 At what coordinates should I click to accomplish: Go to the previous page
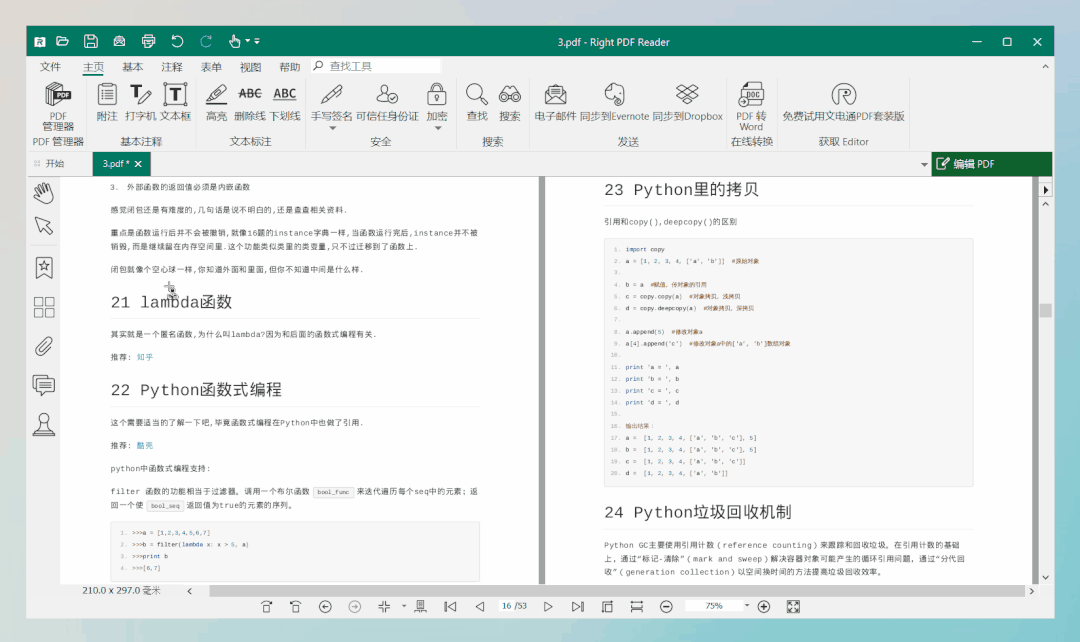point(480,607)
